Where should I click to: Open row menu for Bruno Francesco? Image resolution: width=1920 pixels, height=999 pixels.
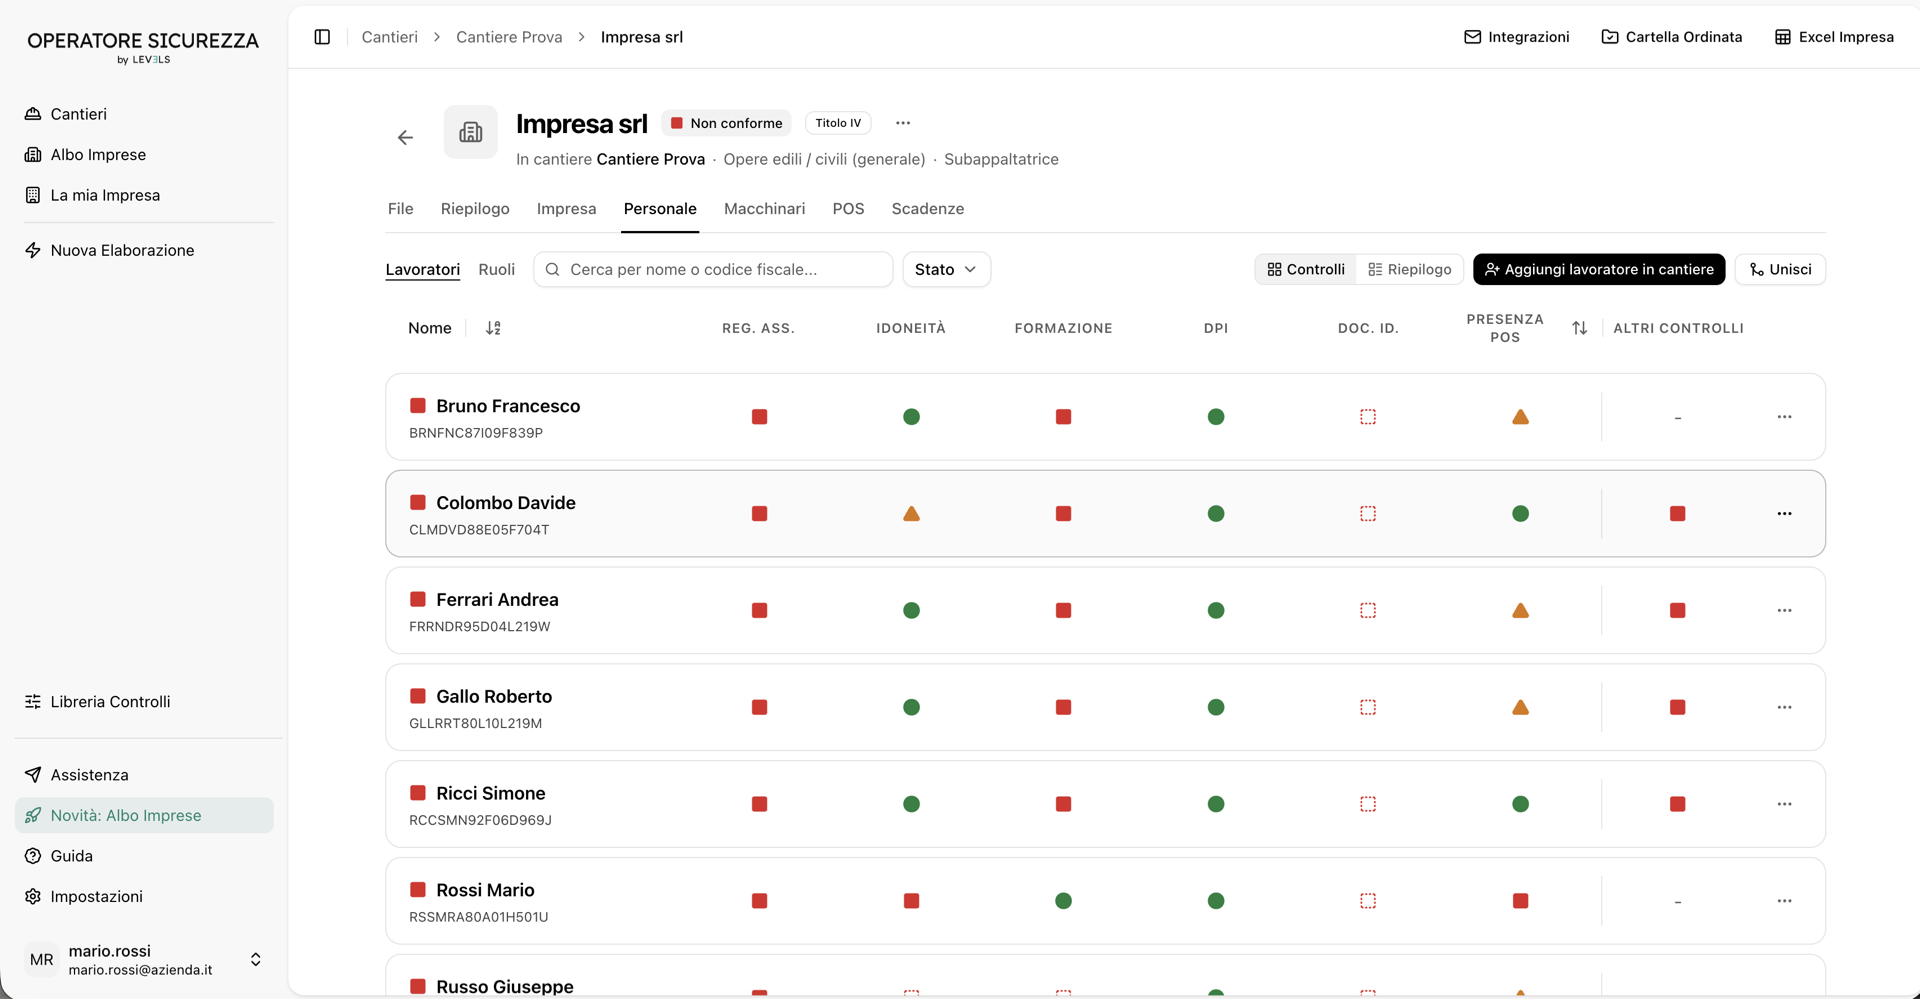point(1784,417)
